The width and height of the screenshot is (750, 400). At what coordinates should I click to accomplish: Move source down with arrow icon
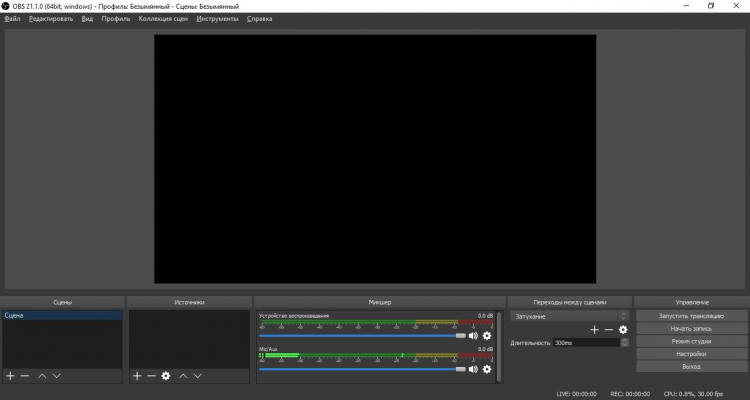[x=198, y=376]
